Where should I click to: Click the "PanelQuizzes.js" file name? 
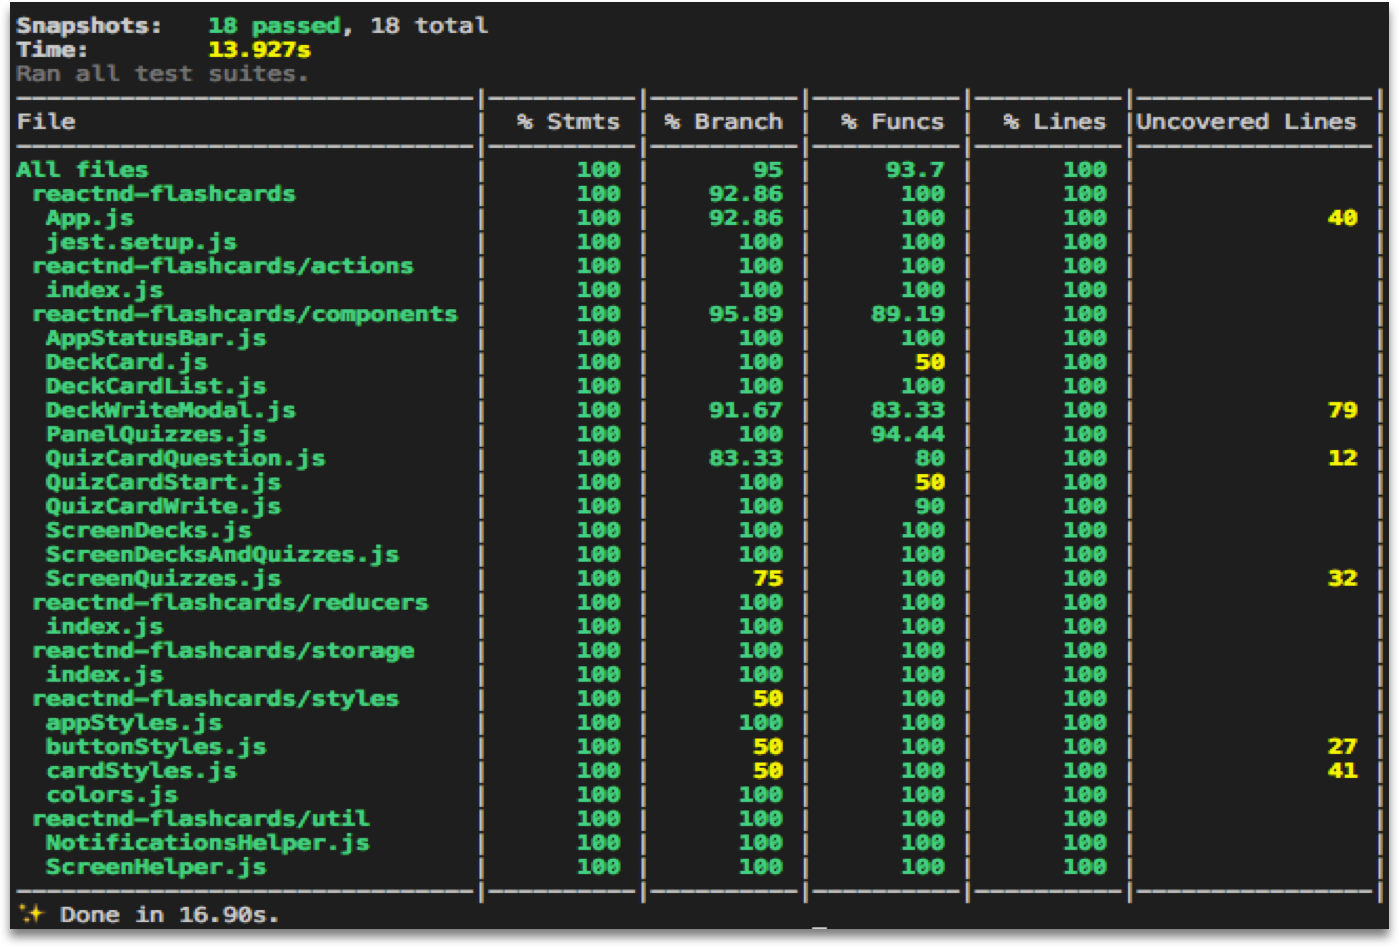coord(156,434)
